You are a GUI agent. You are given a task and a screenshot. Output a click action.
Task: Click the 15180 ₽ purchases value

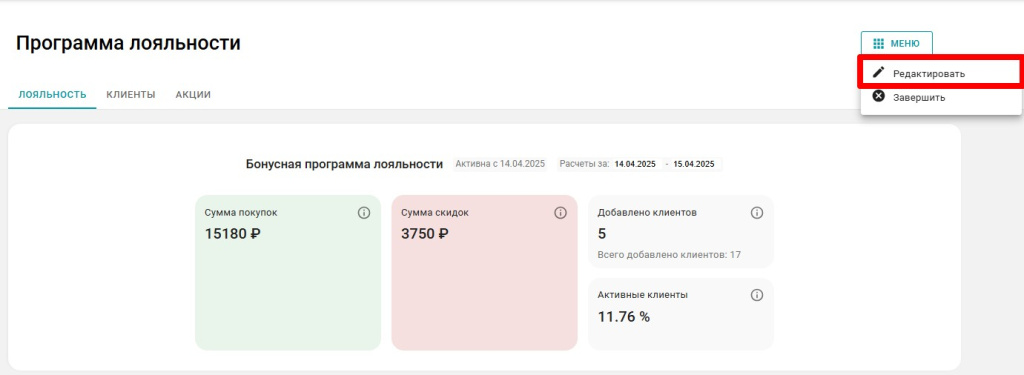(x=232, y=233)
